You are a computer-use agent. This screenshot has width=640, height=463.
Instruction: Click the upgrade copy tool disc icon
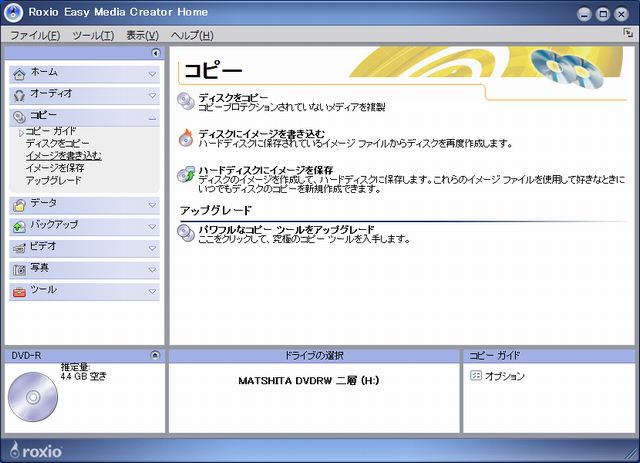(186, 233)
